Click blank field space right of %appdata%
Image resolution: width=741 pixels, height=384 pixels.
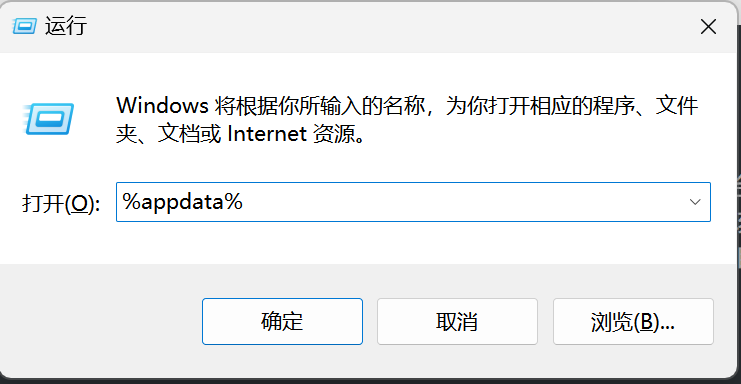461,202
